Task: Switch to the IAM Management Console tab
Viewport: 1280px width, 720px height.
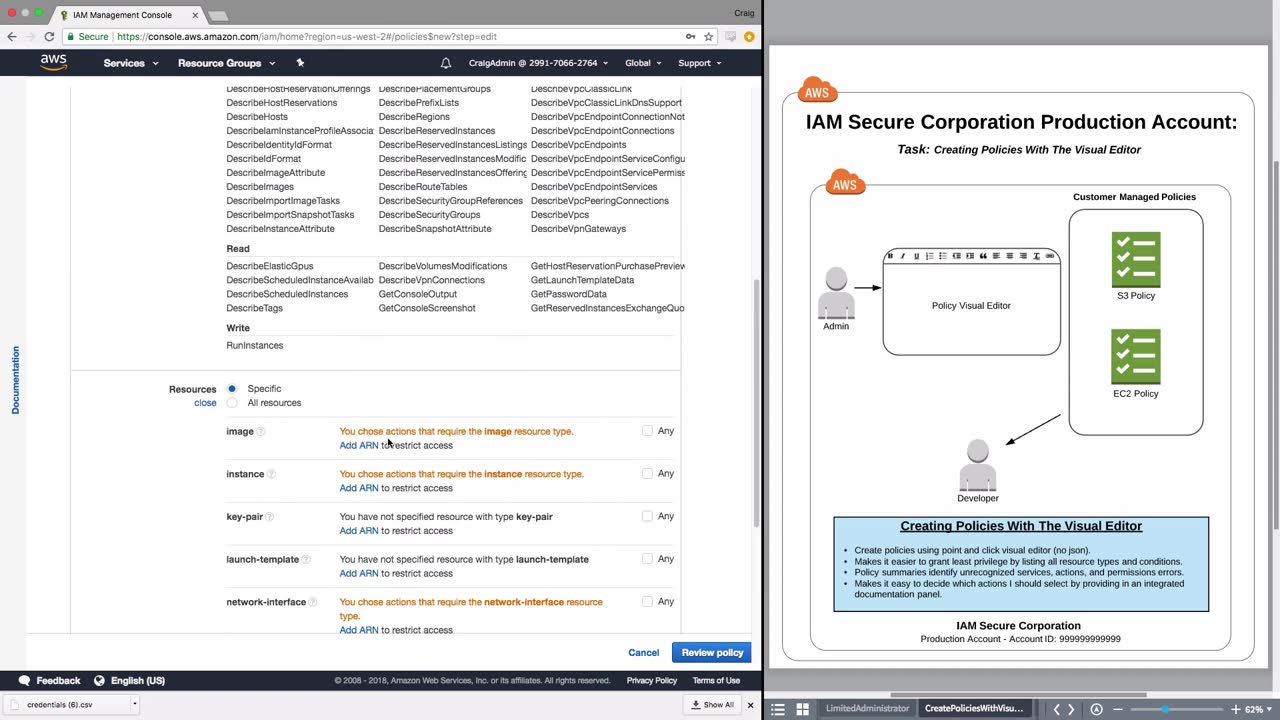Action: [x=130, y=15]
